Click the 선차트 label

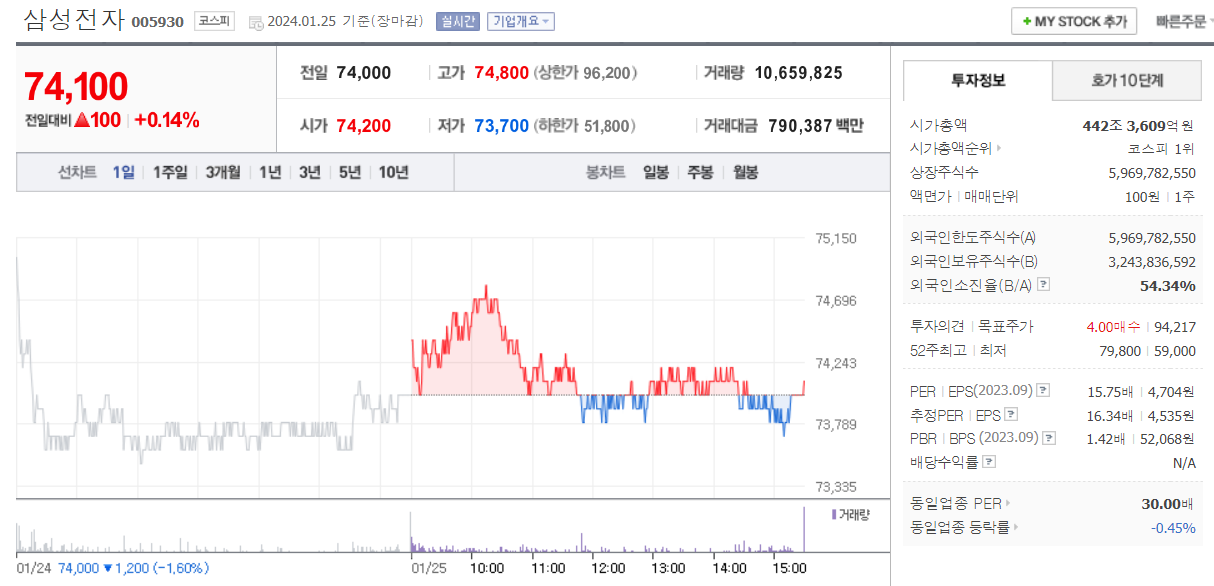click(77, 172)
